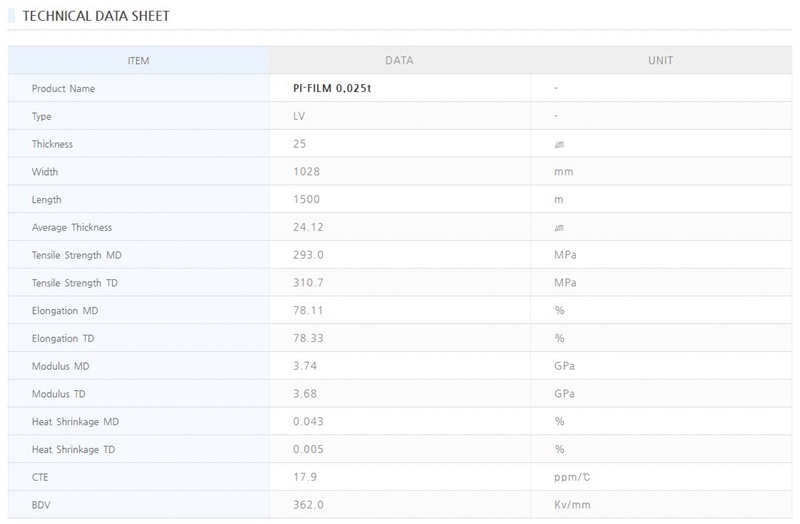Select the DATA column header

(x=399, y=61)
